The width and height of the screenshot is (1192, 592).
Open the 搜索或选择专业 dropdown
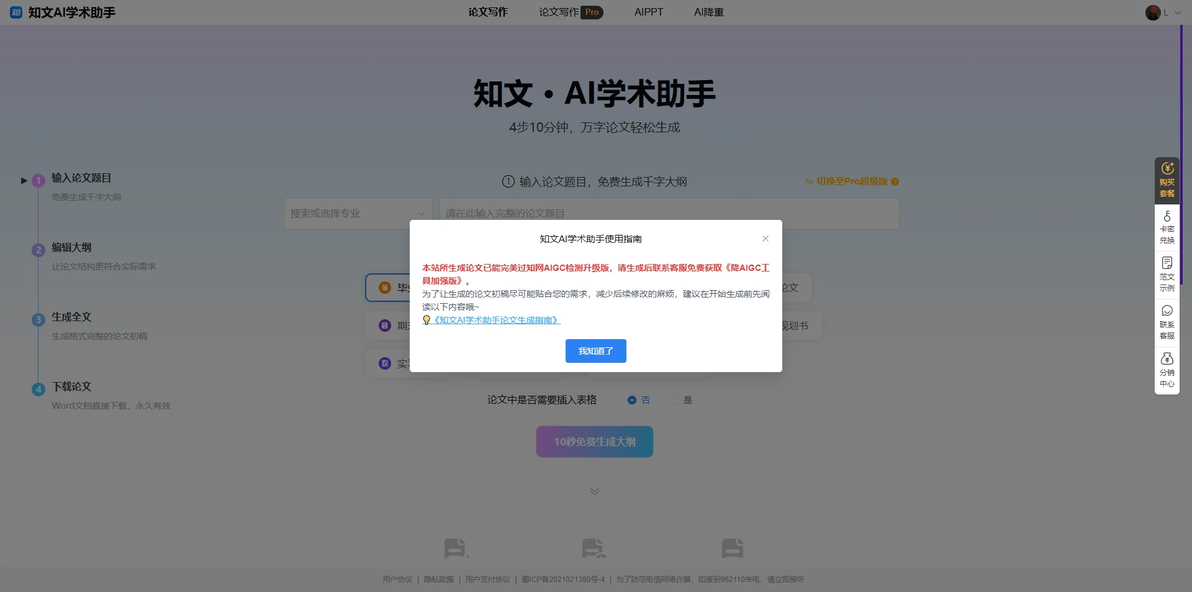pyautogui.click(x=358, y=214)
